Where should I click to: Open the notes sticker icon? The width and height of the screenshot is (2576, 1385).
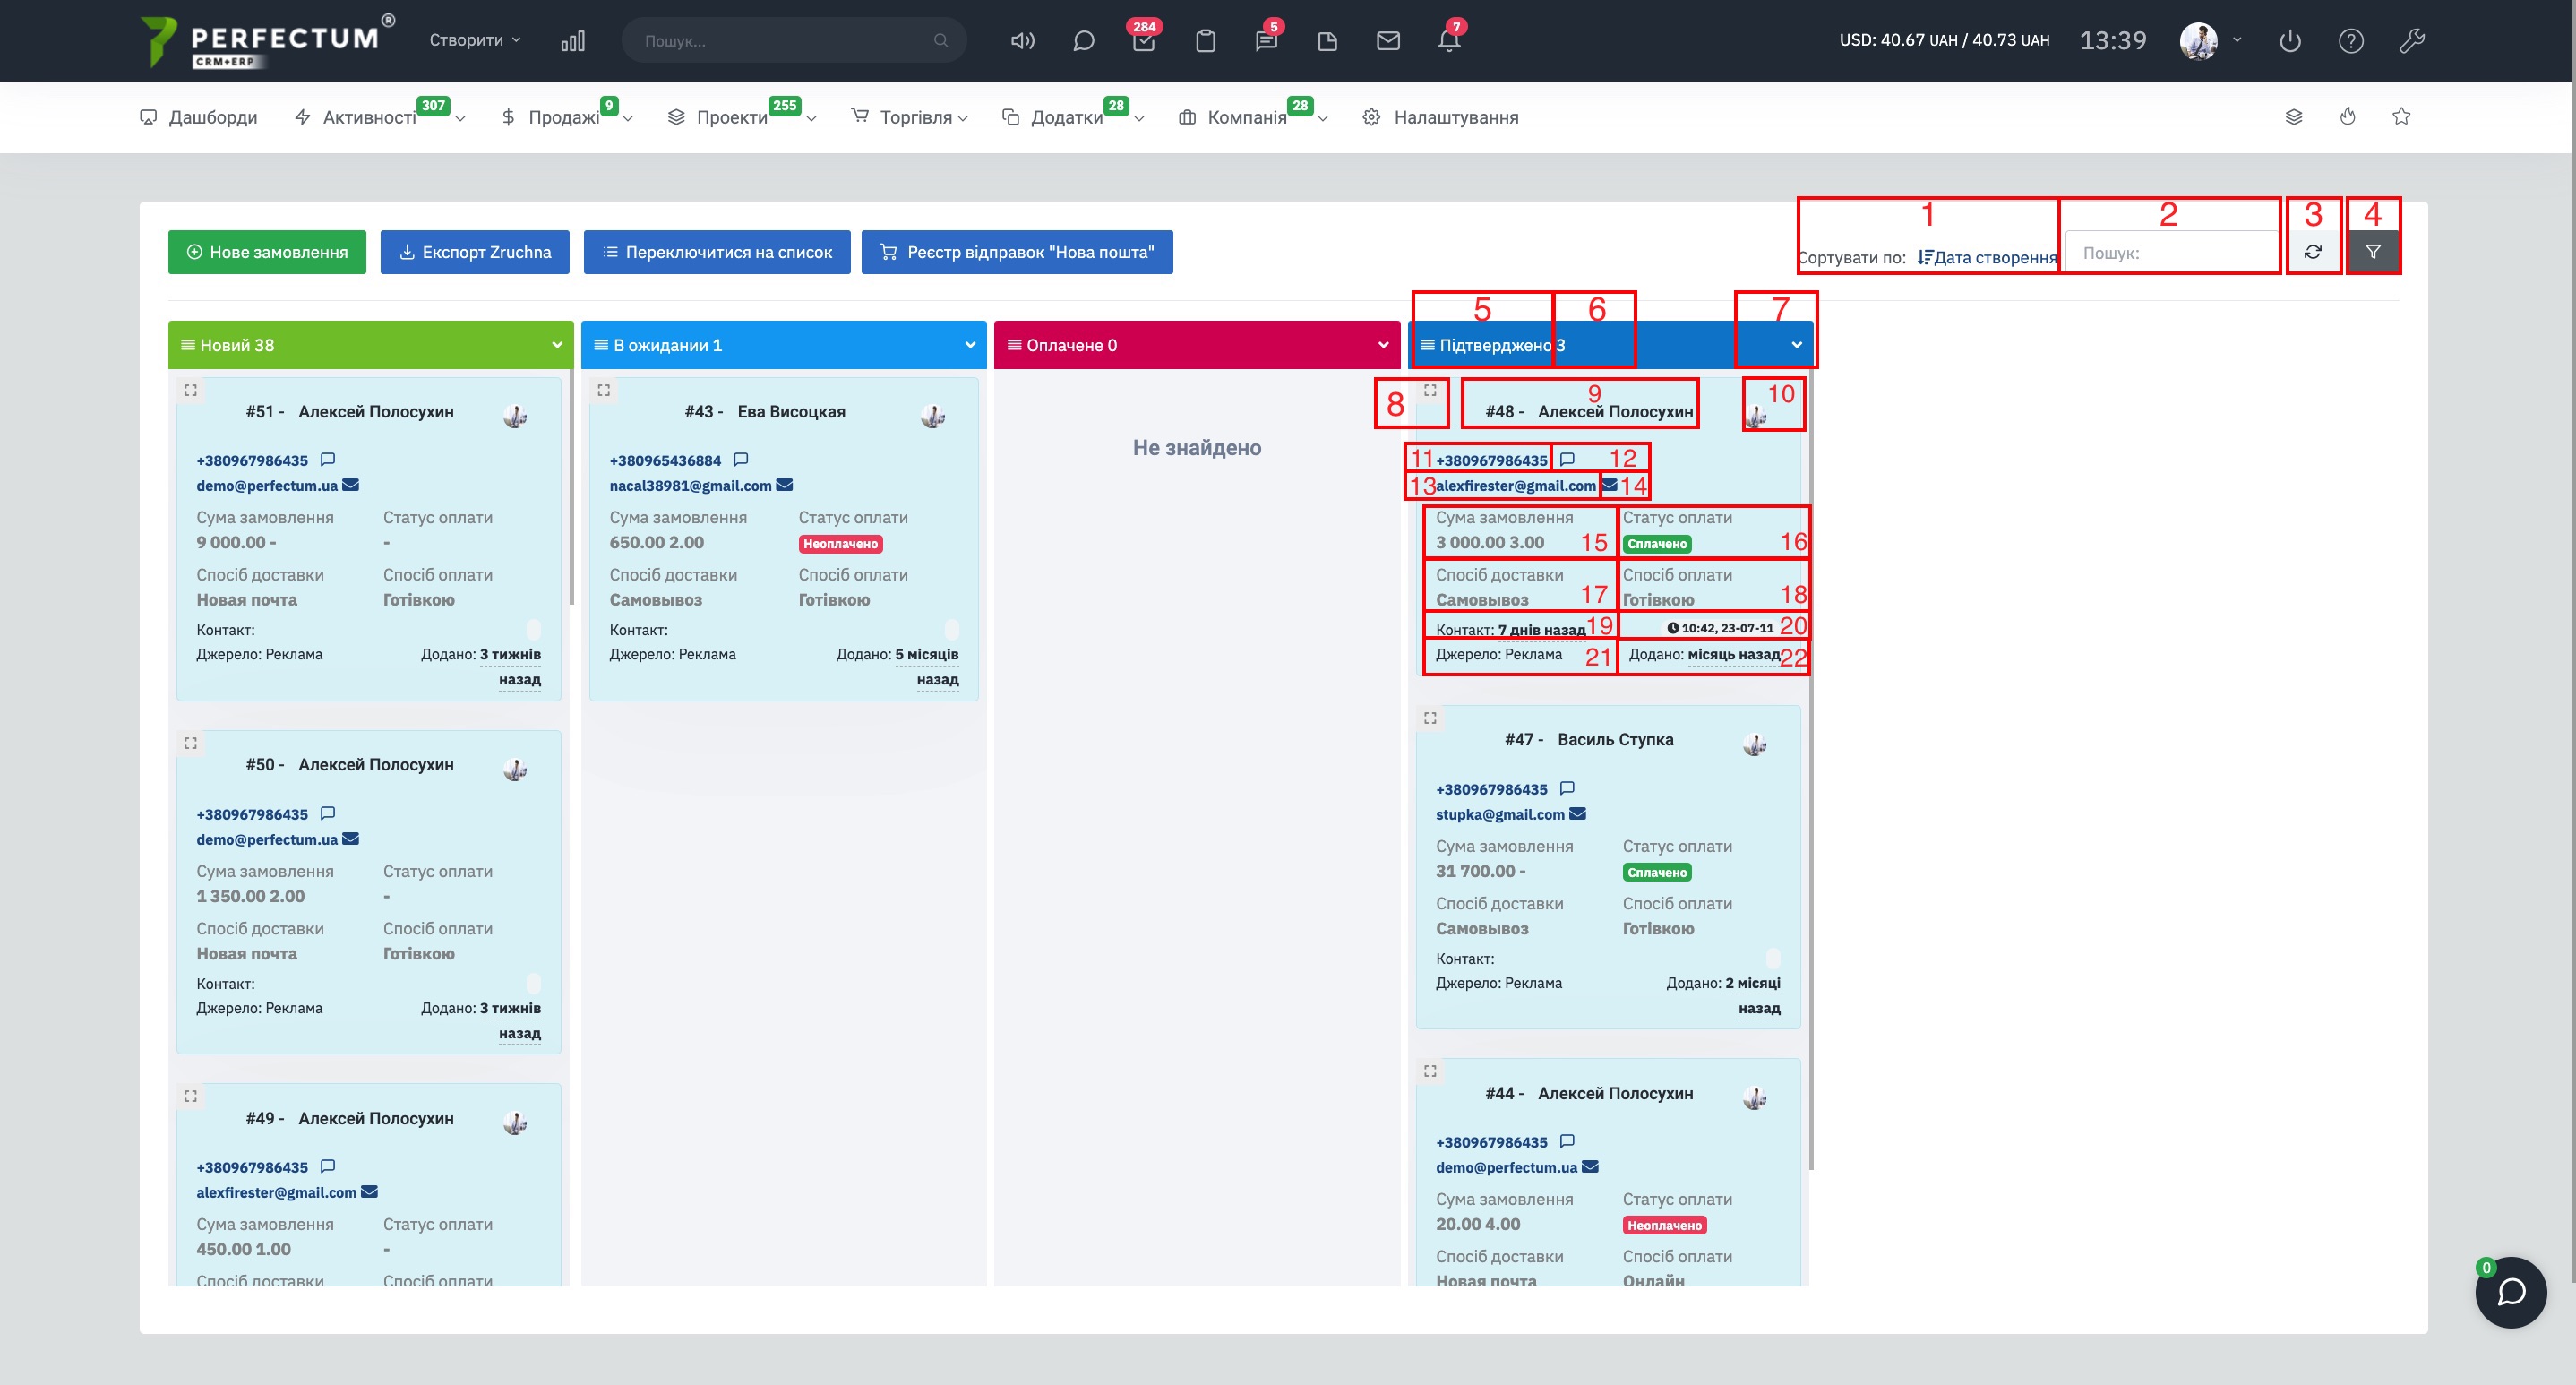pyautogui.click(x=1327, y=41)
